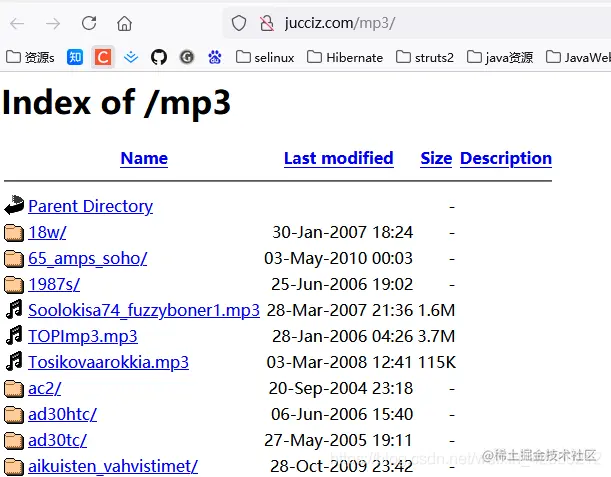Open the Hibernate bookmark folder
The height and width of the screenshot is (477, 611).
[345, 57]
